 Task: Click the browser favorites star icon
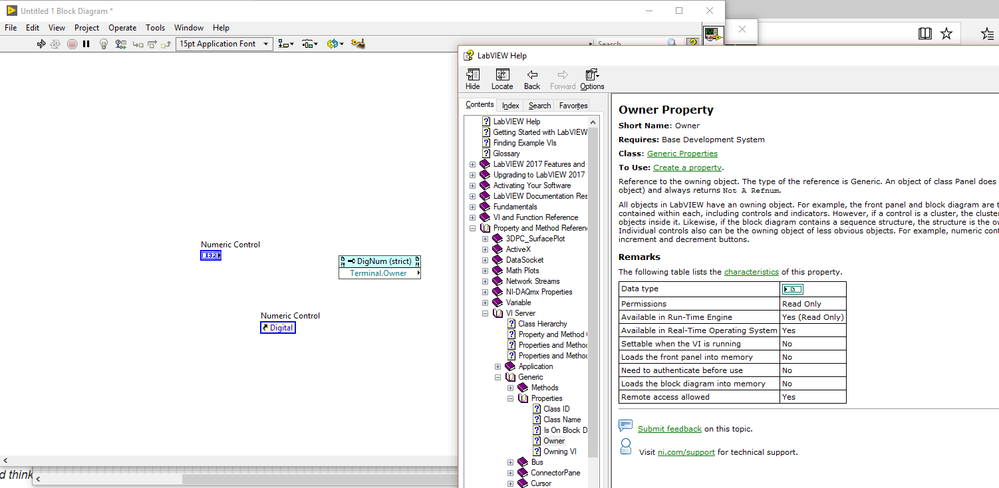[x=946, y=34]
